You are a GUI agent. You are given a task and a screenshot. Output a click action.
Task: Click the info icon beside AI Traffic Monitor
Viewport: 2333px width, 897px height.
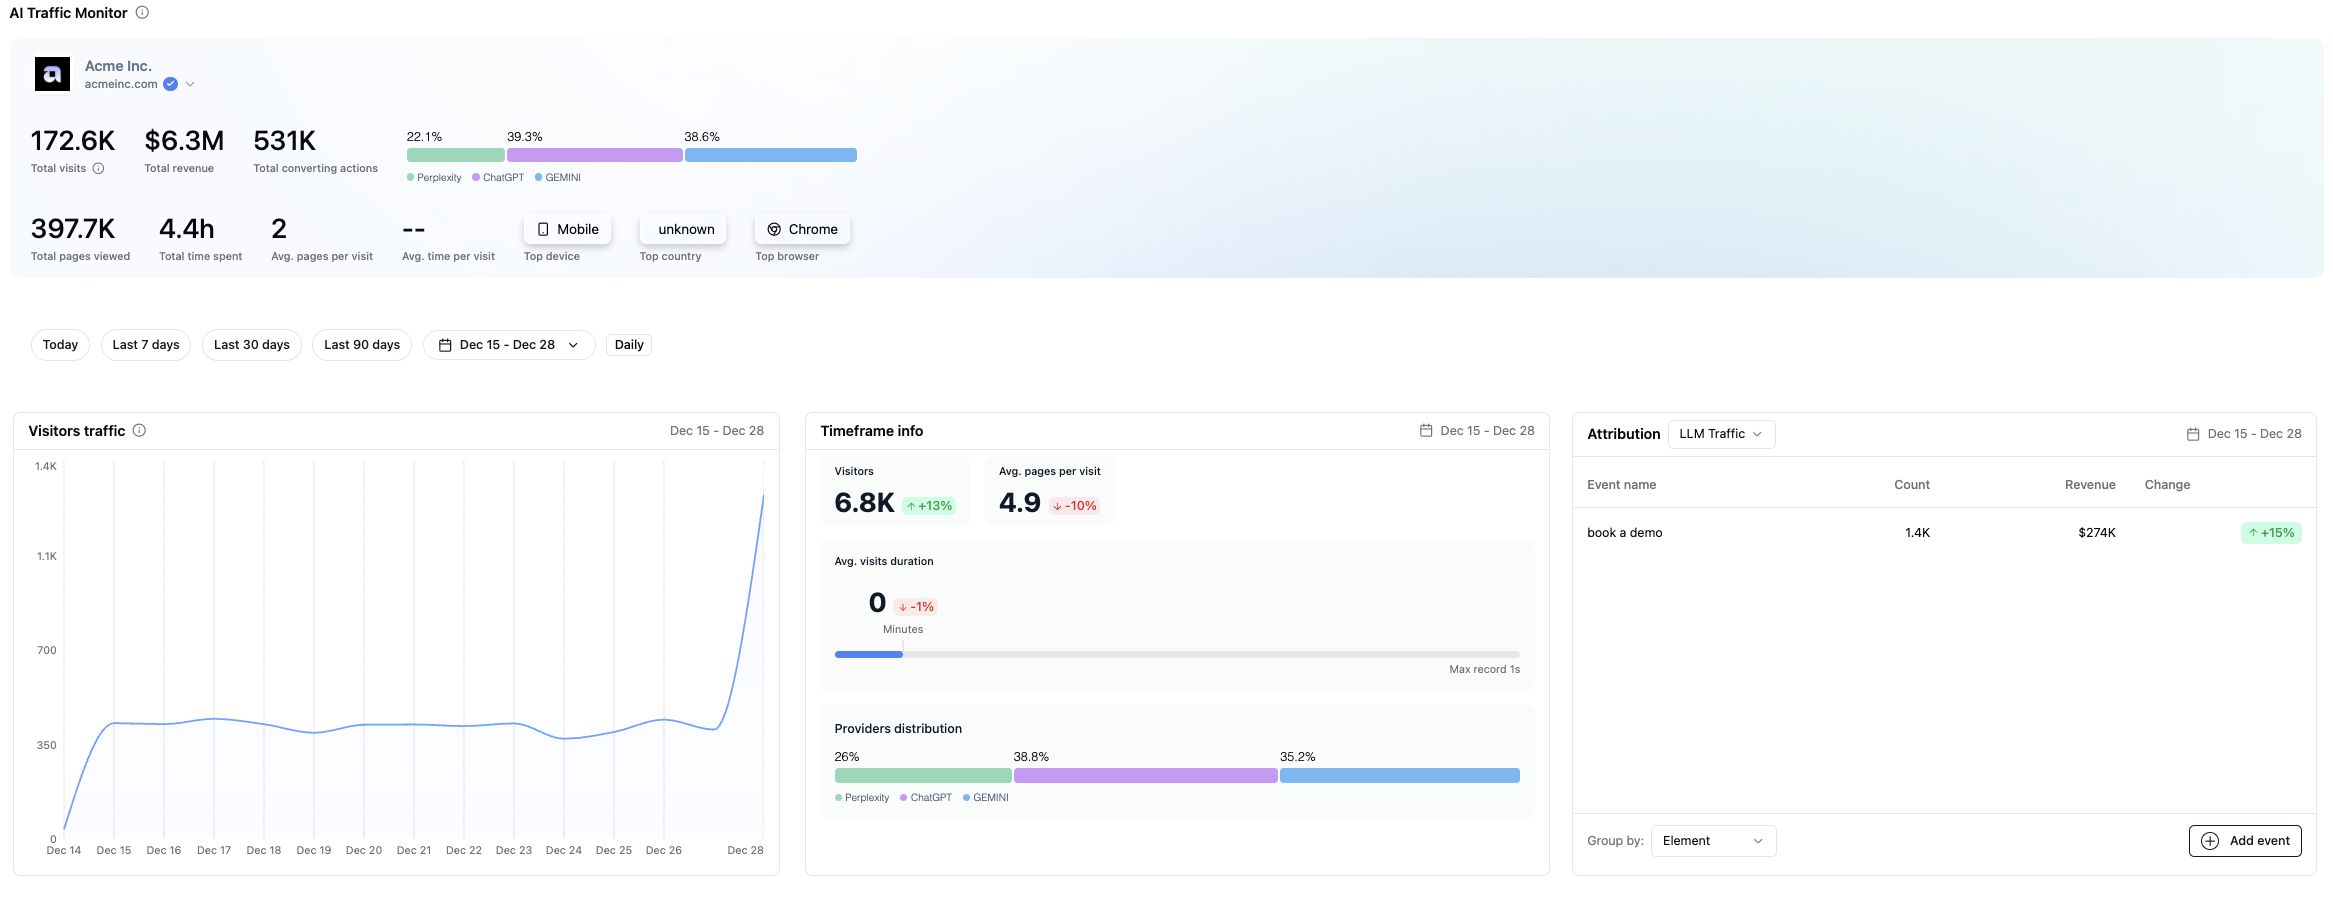pos(142,13)
